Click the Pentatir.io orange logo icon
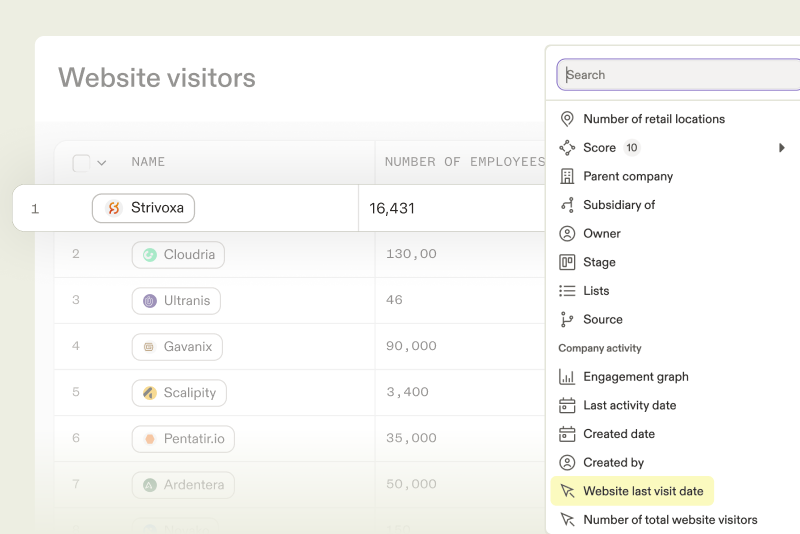This screenshot has width=800, height=534. point(149,439)
